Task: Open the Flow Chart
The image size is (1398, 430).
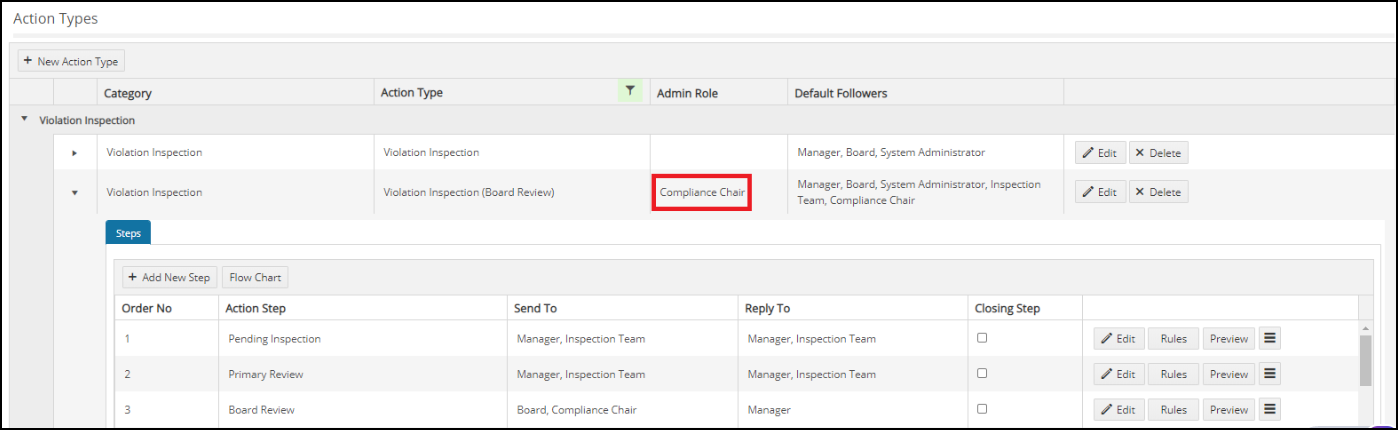Action: tap(255, 277)
